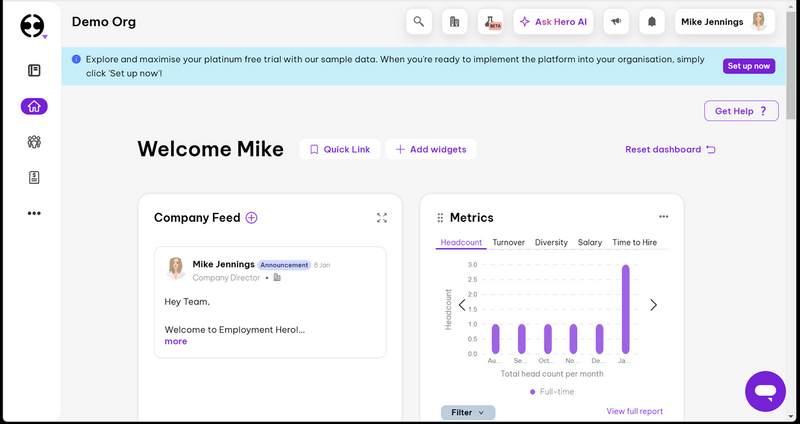Viewport: 800px width, 424px height.
Task: Open the payslip dollar icon in sidebar
Action: (34, 178)
